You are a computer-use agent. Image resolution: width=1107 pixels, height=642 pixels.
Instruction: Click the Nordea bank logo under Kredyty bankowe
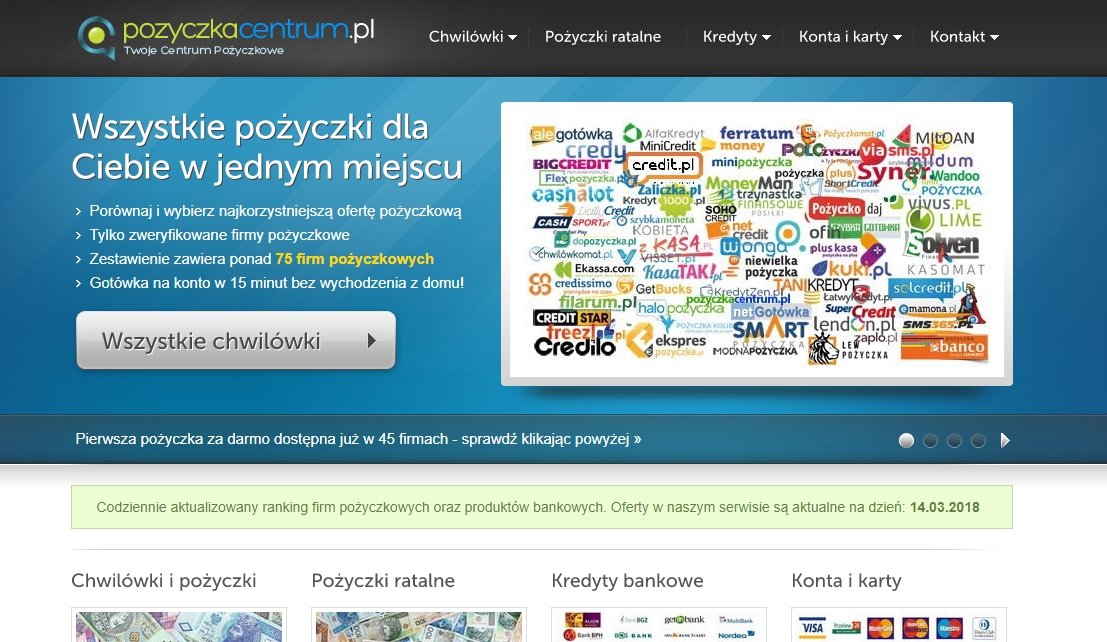point(733,633)
